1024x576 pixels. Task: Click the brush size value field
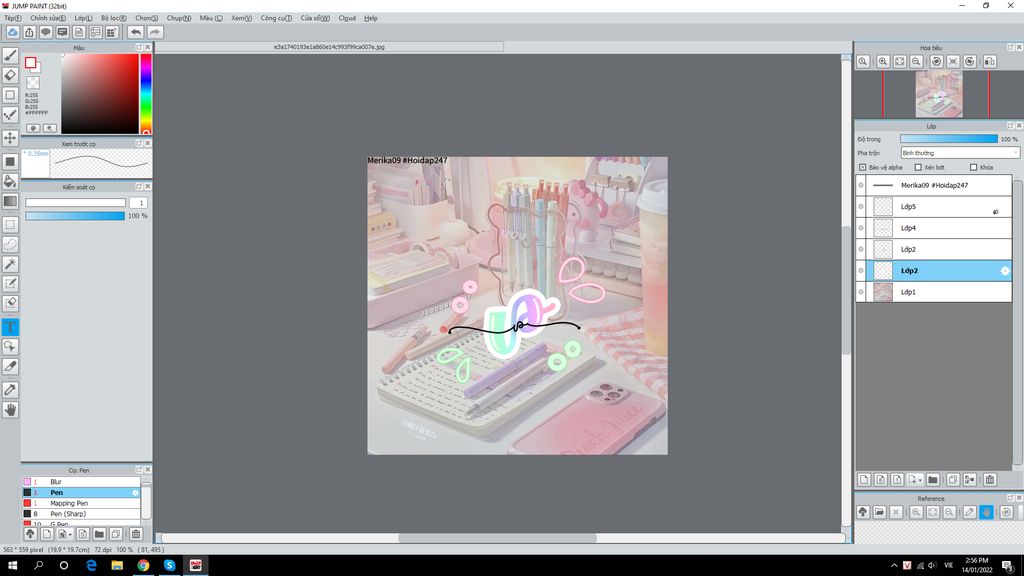(138, 203)
